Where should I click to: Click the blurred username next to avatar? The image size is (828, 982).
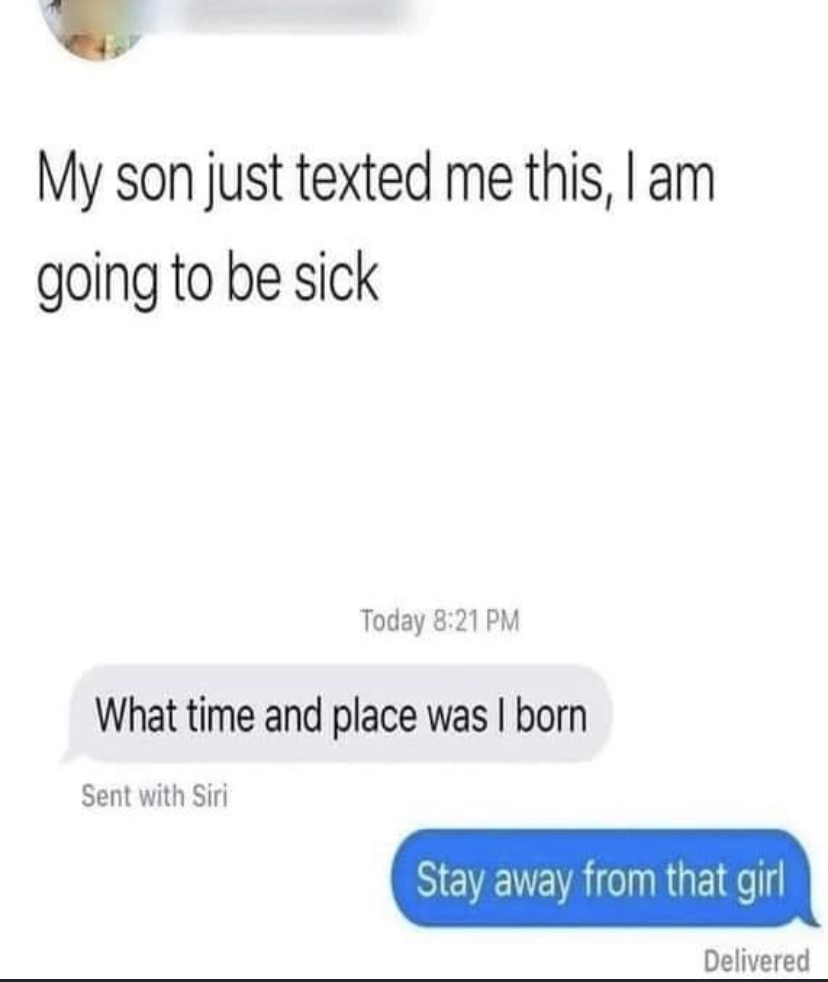click(x=293, y=14)
